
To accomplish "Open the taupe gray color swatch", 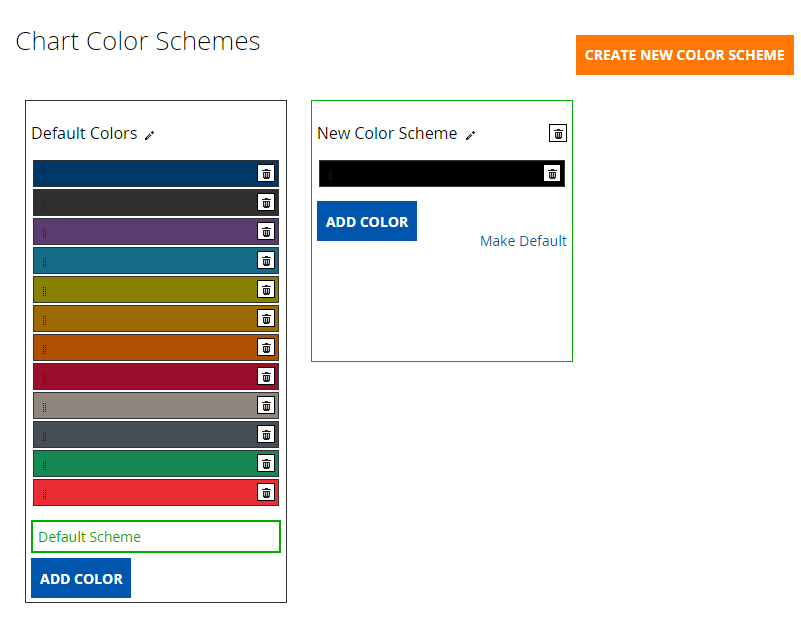I will click(145, 405).
